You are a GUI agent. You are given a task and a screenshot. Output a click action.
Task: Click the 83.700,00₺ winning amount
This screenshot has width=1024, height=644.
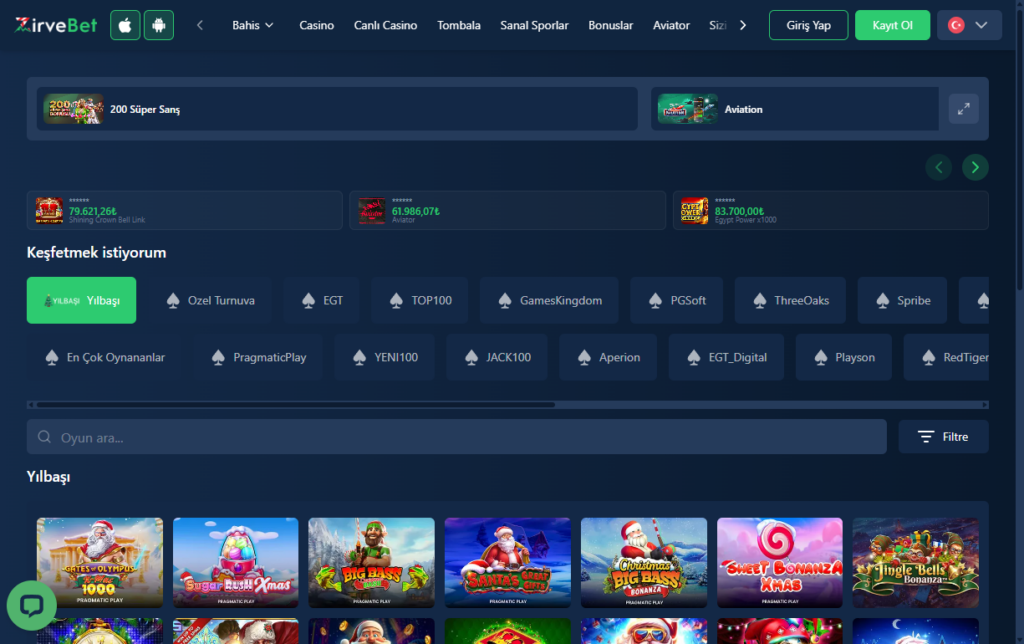click(x=739, y=211)
